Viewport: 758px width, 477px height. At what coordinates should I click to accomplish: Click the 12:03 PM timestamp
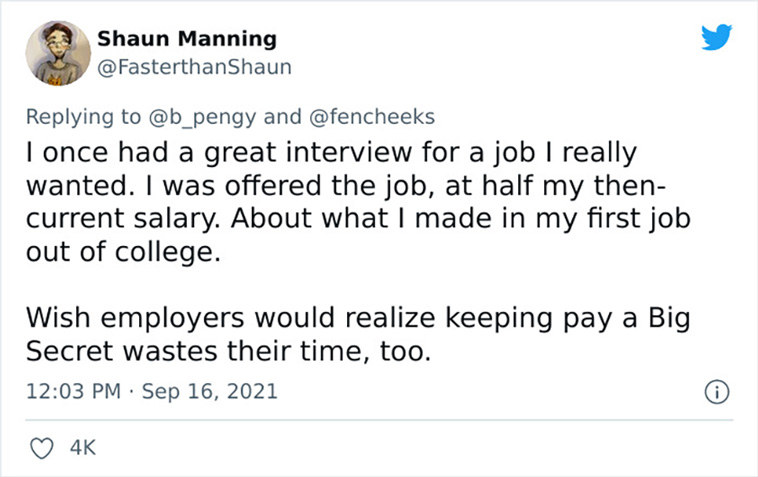click(x=73, y=391)
